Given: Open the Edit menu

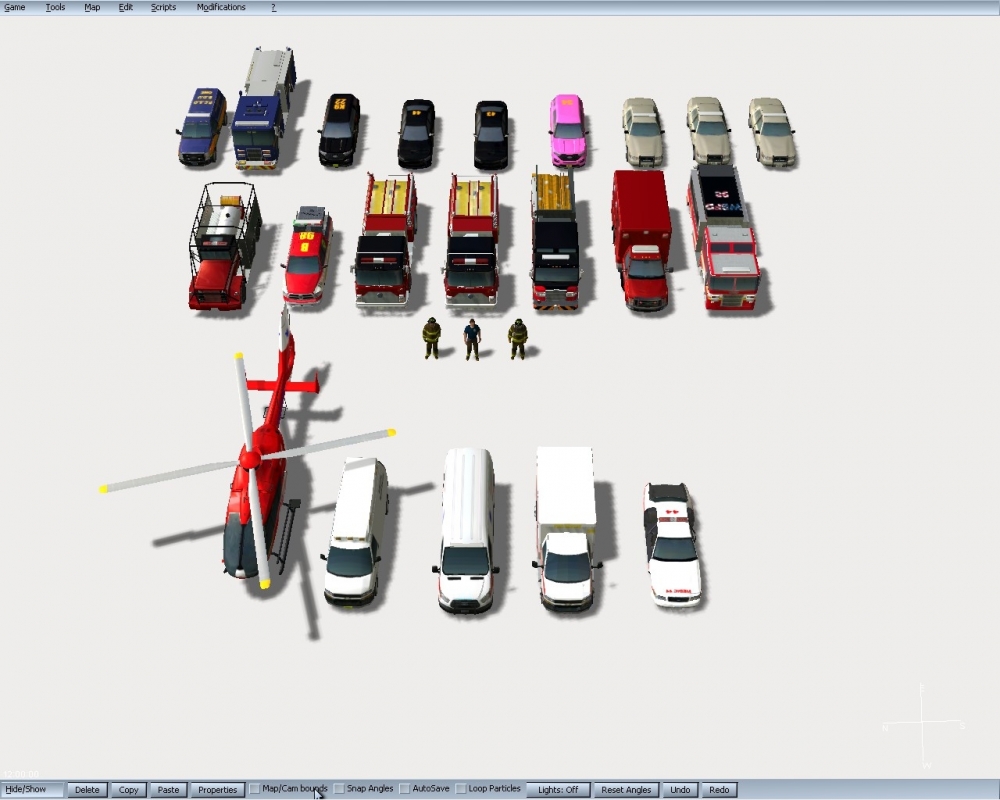Looking at the screenshot, I should [x=126, y=7].
